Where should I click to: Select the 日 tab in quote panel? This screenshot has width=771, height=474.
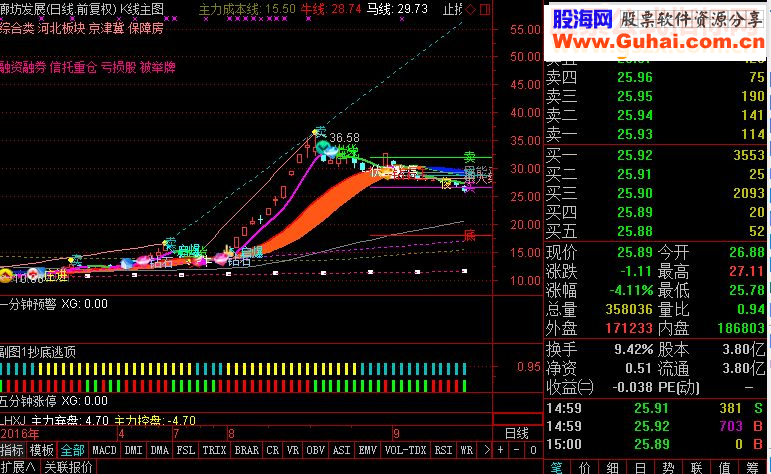[x=640, y=468]
